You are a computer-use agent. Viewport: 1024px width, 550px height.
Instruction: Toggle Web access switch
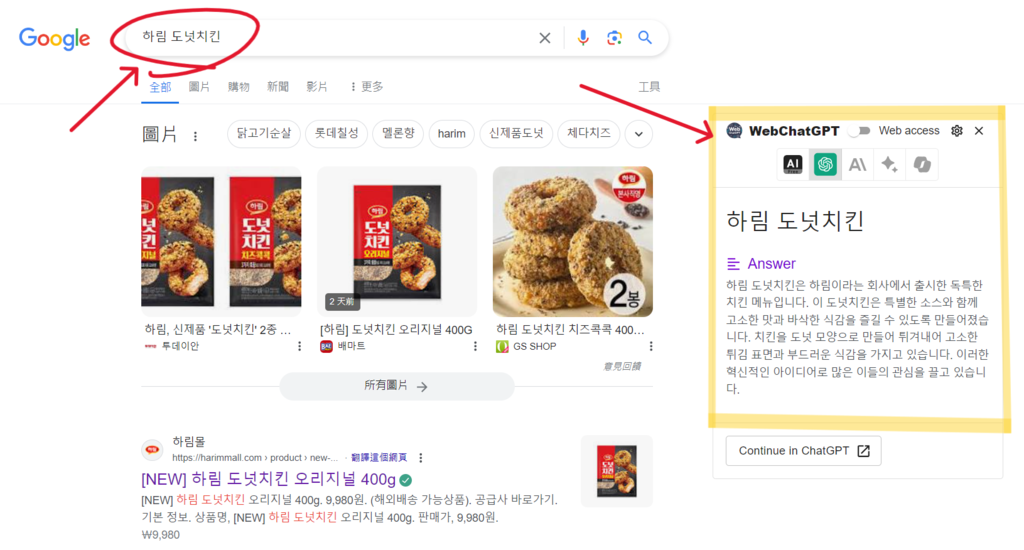(861, 131)
